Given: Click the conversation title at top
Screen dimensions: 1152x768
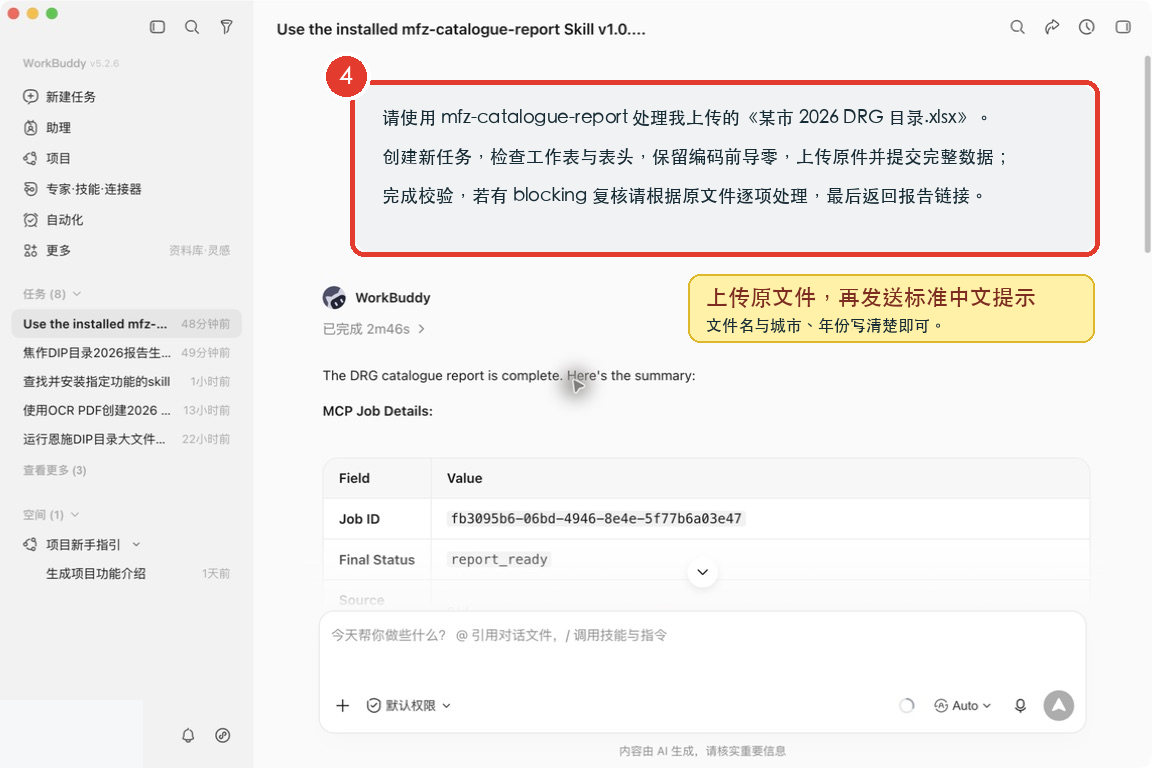Looking at the screenshot, I should tap(461, 29).
